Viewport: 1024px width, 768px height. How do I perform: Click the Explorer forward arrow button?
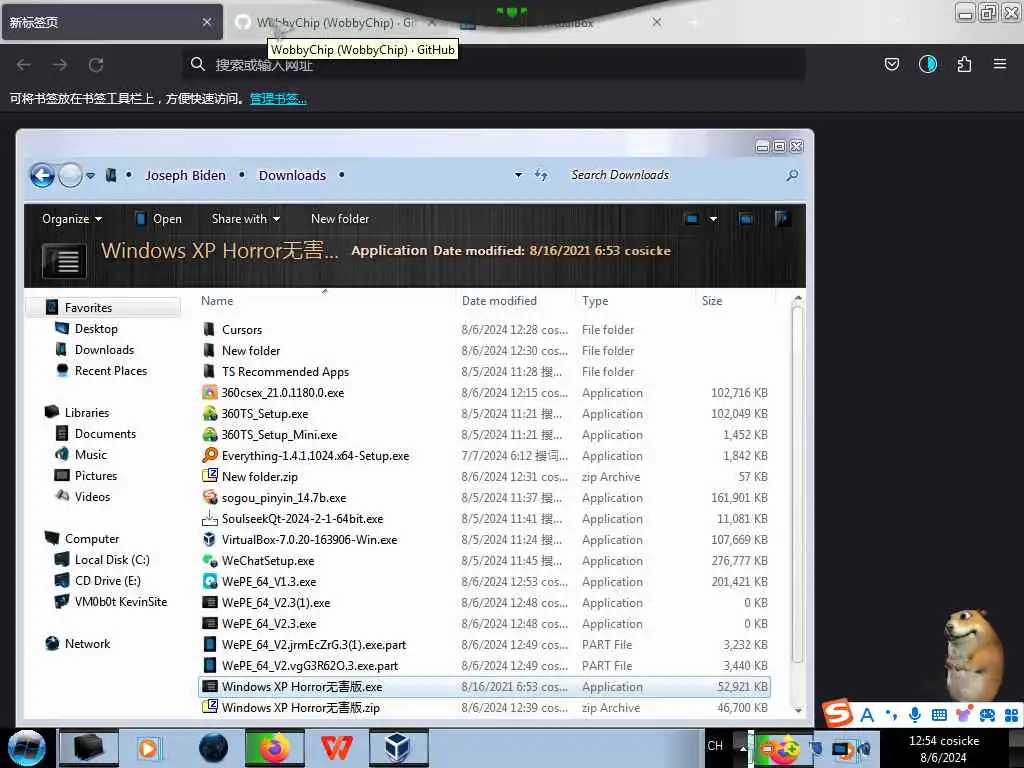click(71, 175)
